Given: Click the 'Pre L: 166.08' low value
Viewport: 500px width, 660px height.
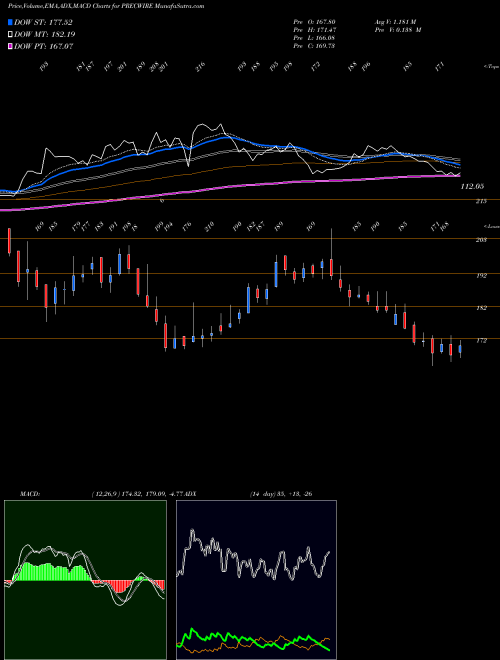Looking at the screenshot, I should point(314,38).
